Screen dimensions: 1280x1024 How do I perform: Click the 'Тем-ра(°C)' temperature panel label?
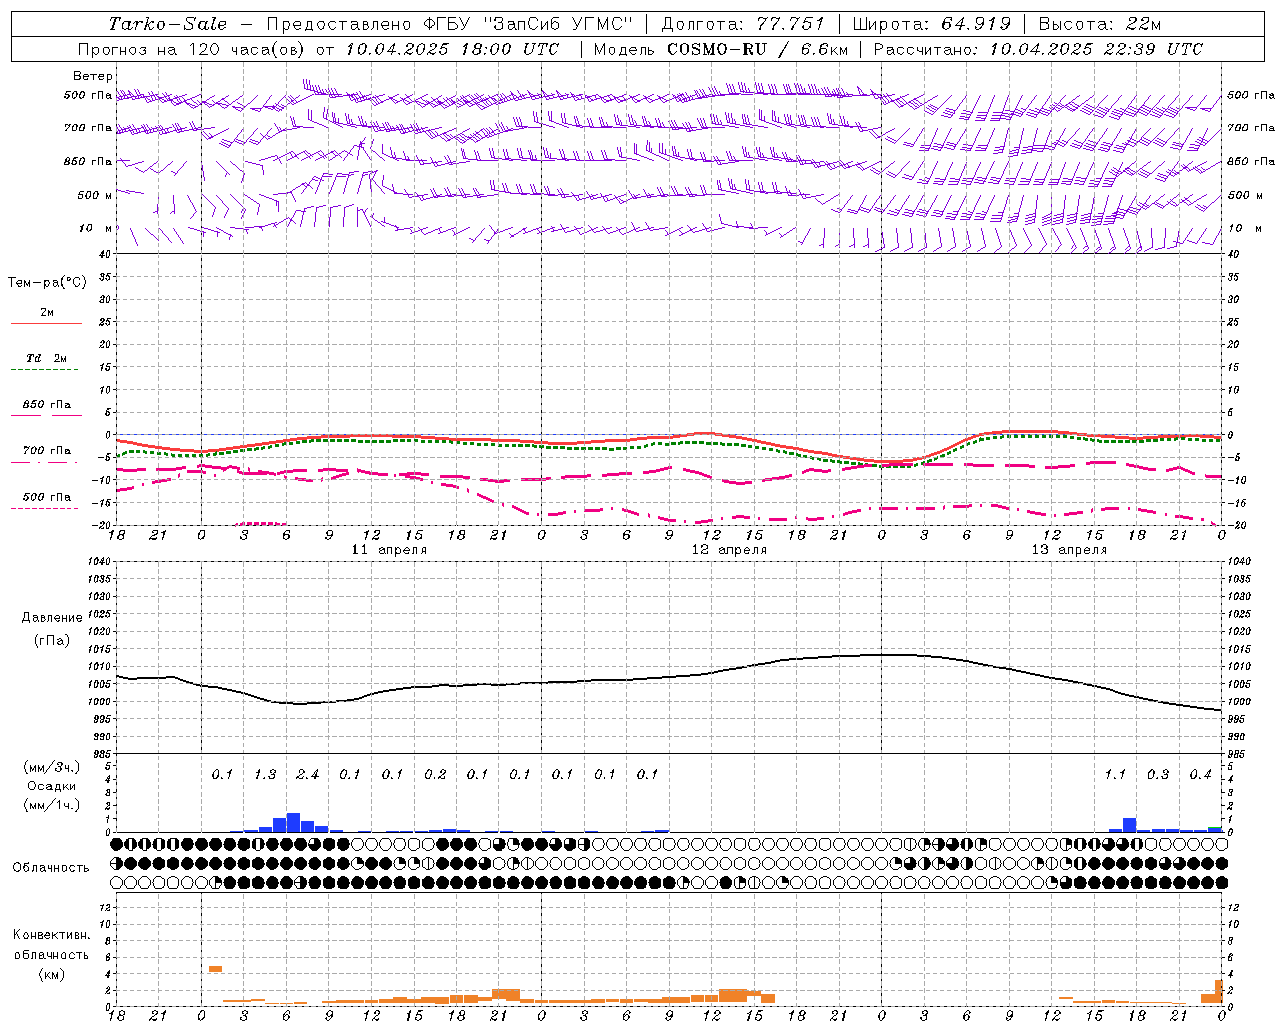47,283
